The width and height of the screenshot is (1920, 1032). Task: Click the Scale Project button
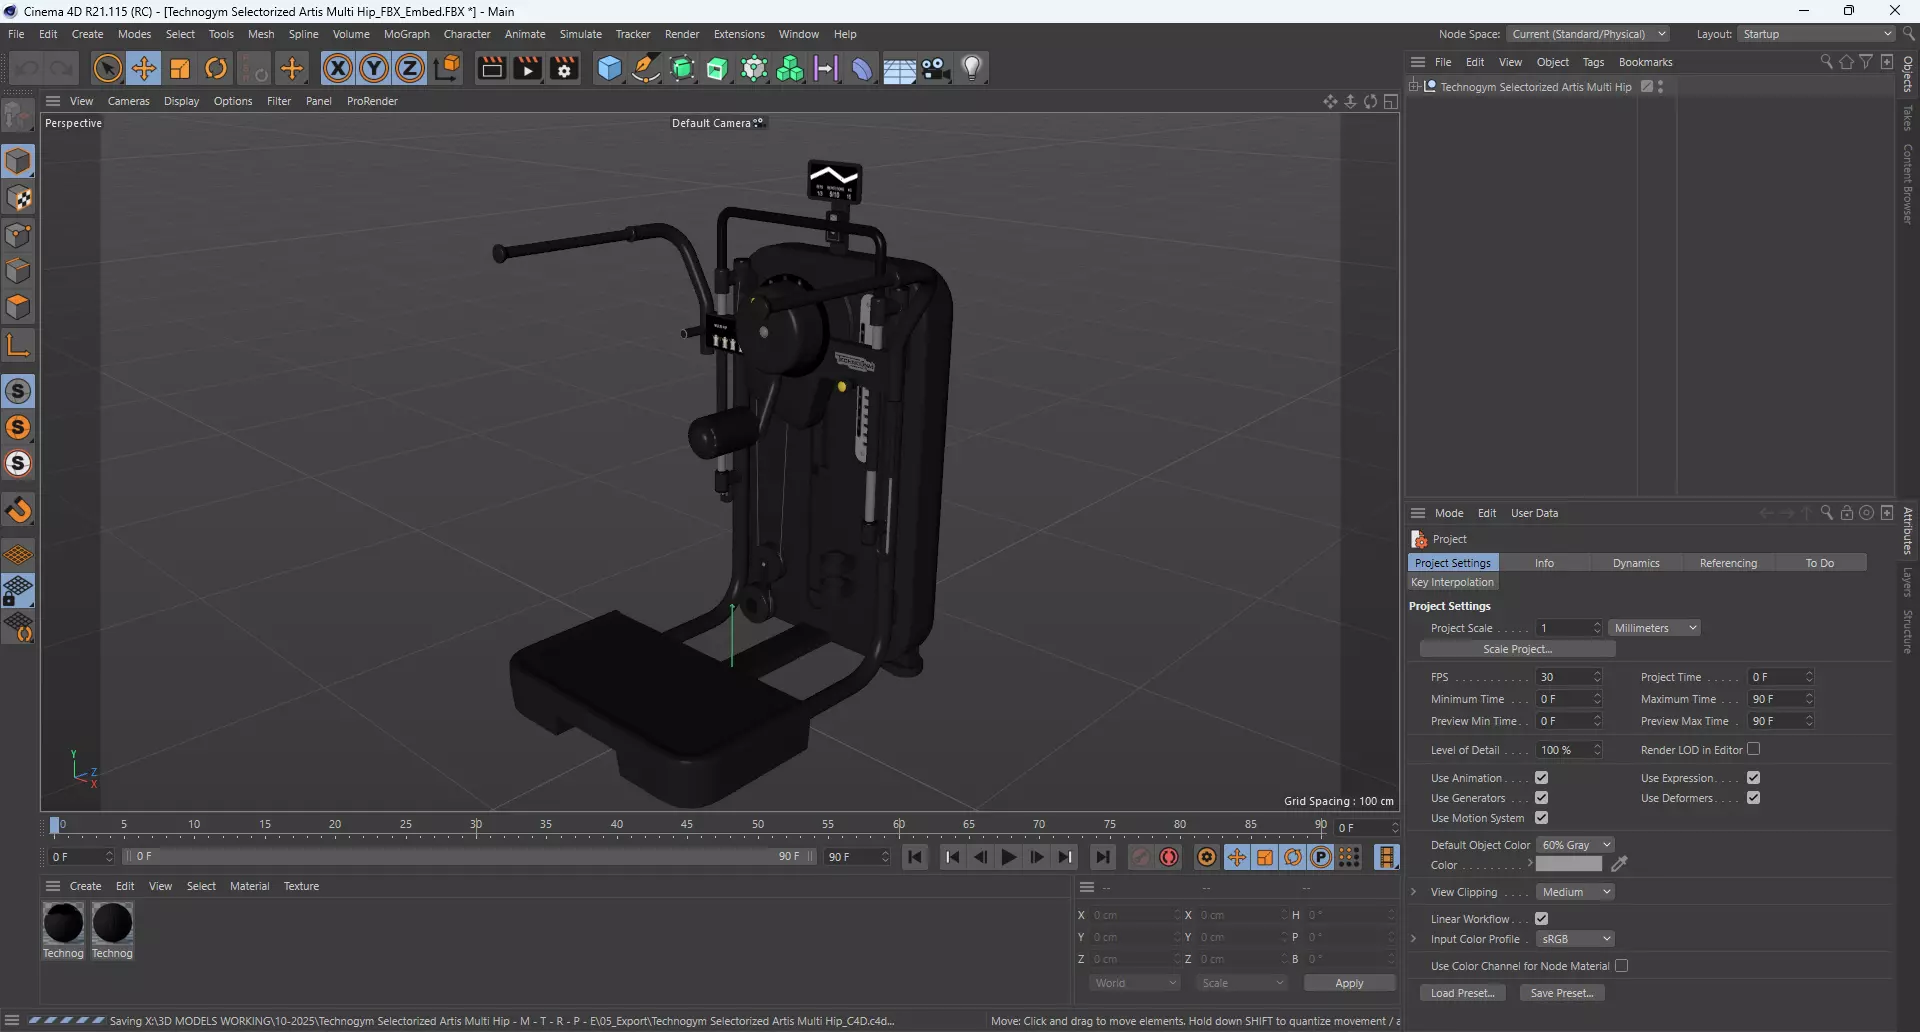[1517, 649]
